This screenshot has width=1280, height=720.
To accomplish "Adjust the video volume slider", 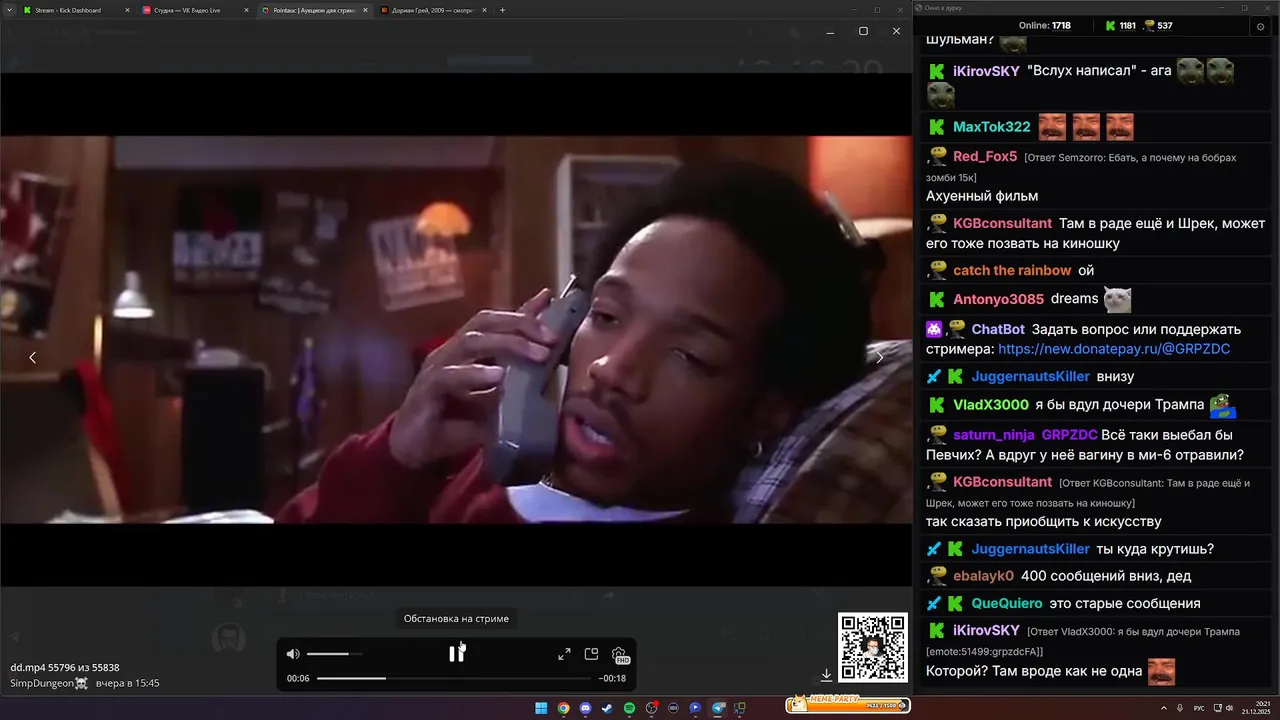I will click(334, 654).
